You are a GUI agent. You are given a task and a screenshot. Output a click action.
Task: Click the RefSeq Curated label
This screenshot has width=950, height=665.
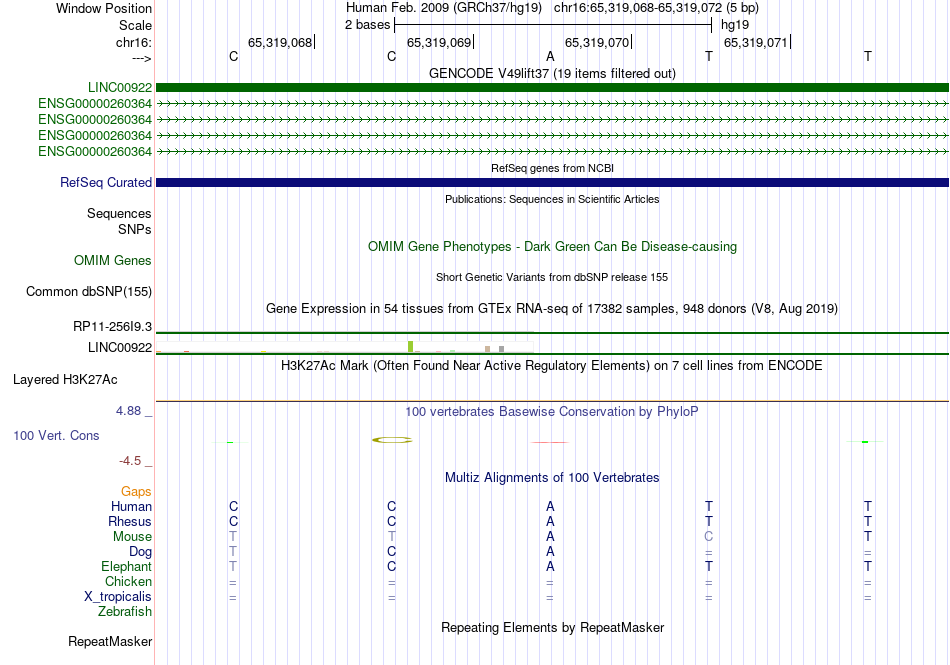[x=106, y=182]
